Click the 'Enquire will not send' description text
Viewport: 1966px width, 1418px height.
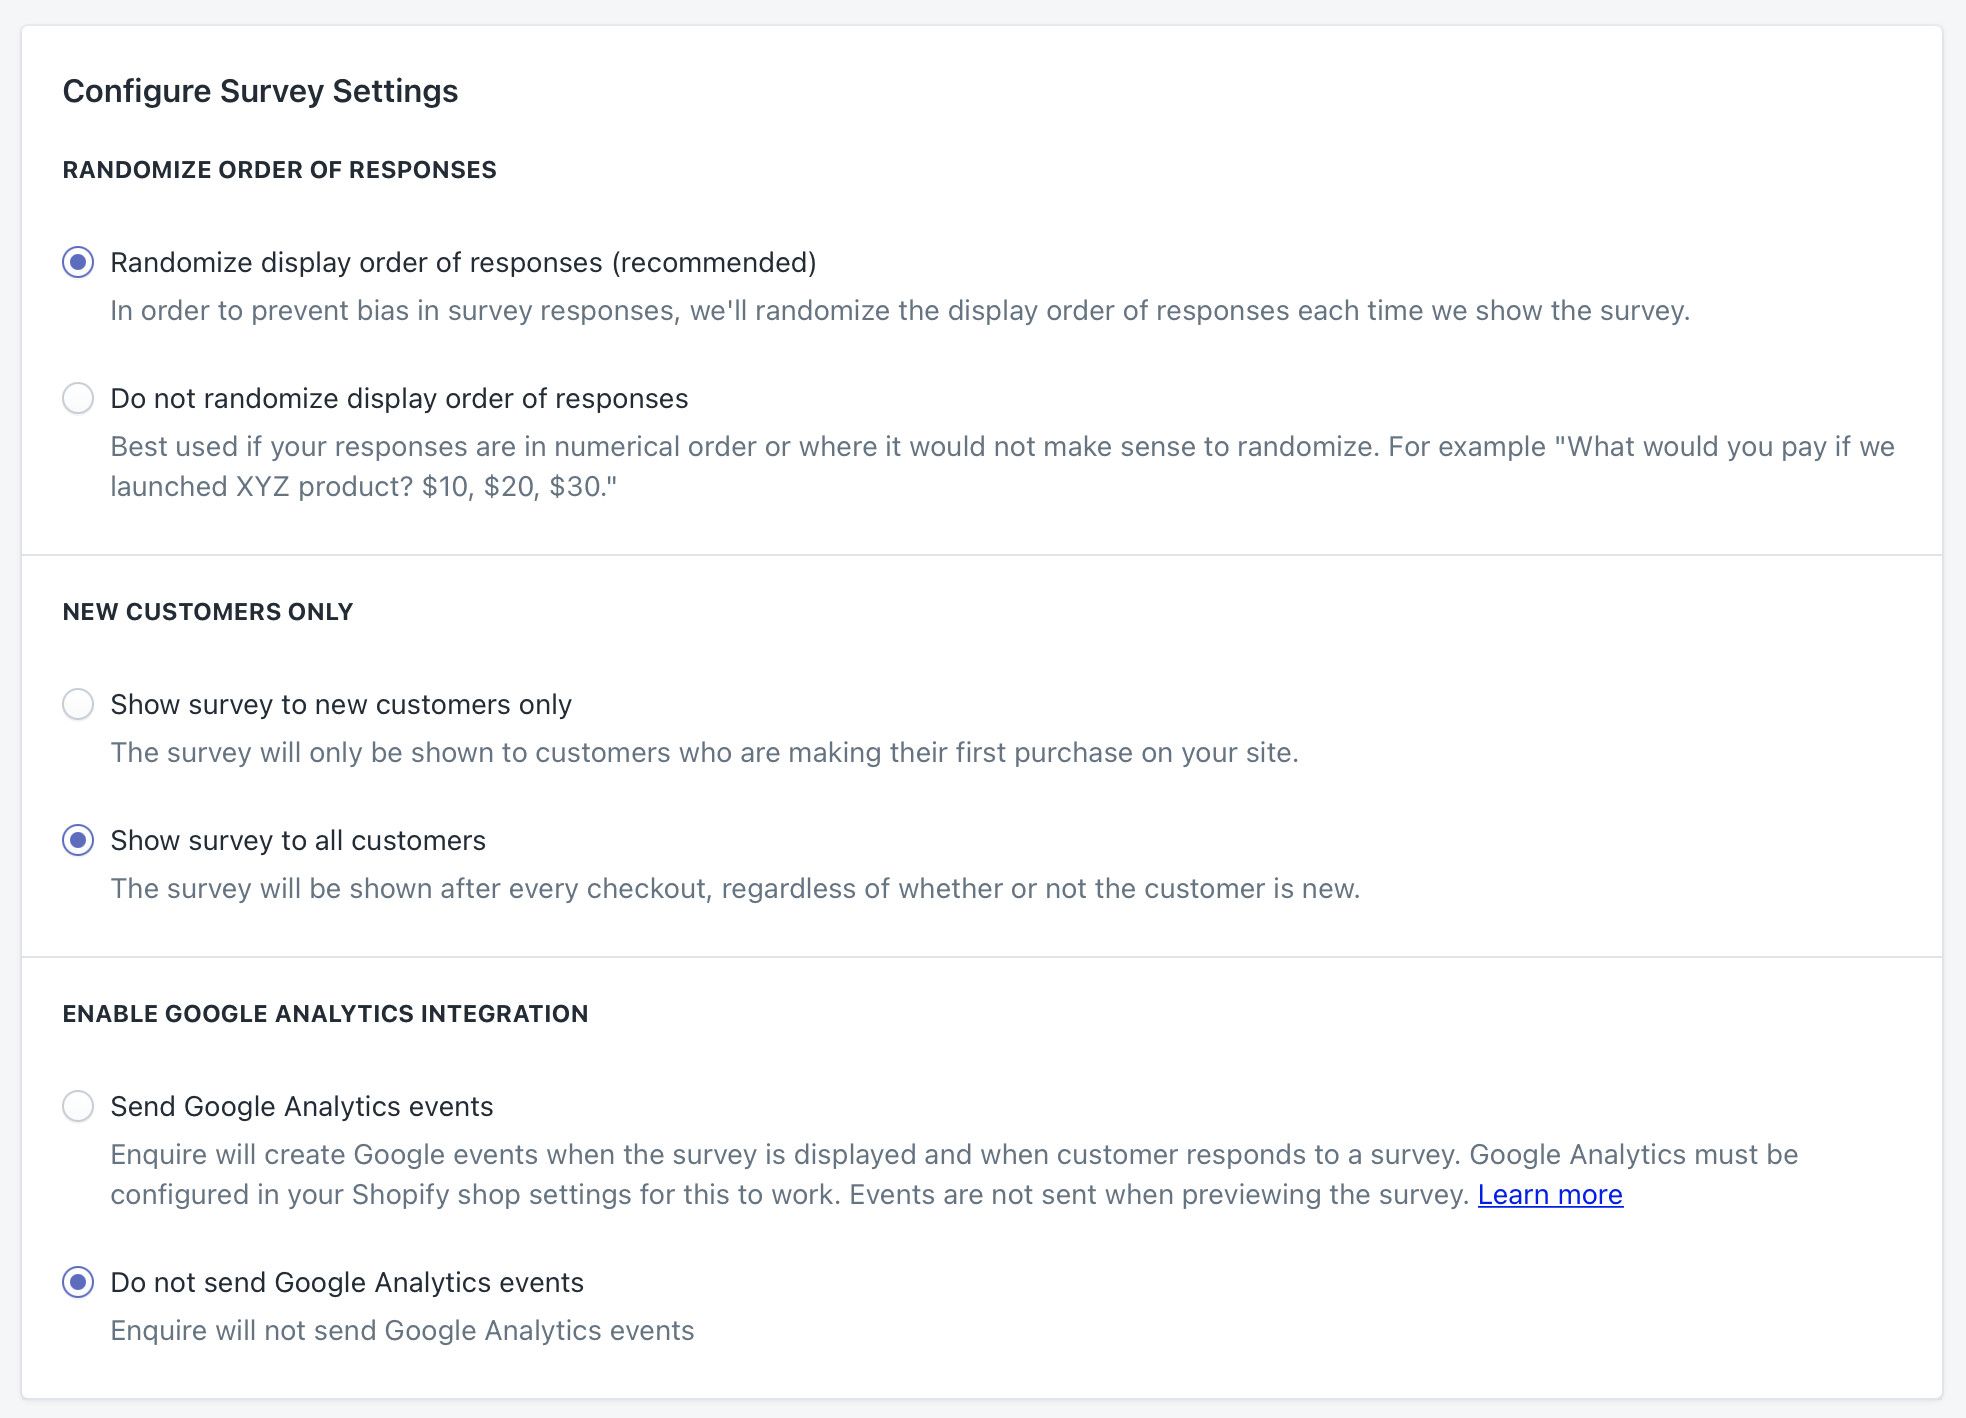tap(402, 1331)
